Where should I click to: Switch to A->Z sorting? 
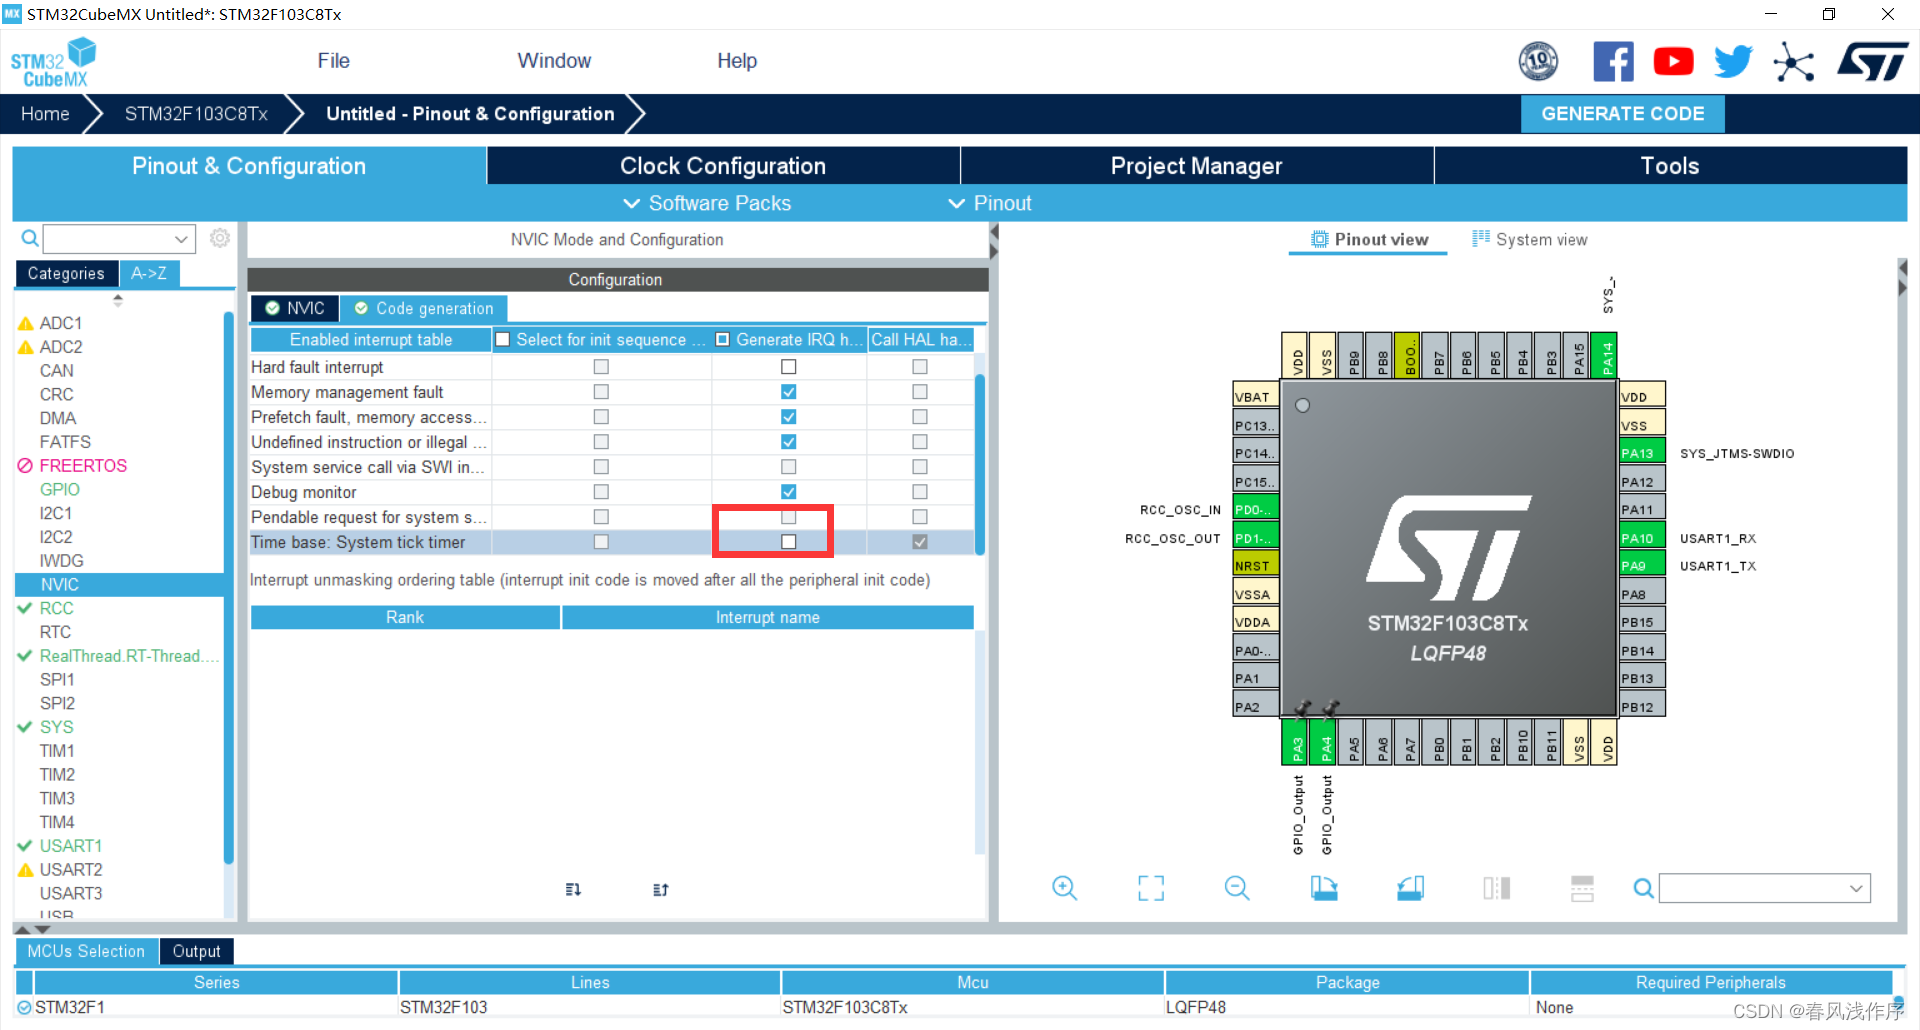pyautogui.click(x=149, y=273)
